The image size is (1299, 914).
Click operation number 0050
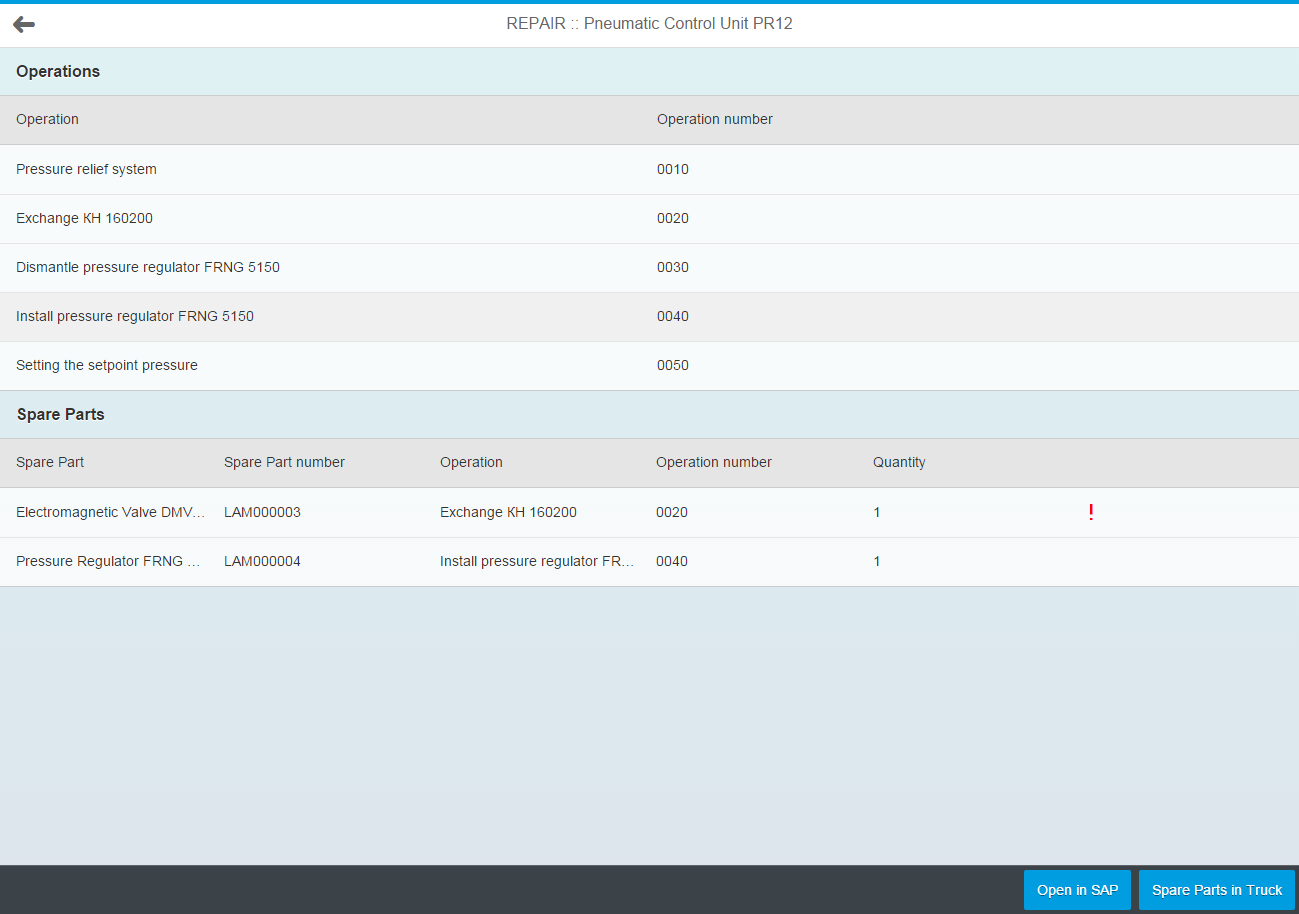point(673,365)
